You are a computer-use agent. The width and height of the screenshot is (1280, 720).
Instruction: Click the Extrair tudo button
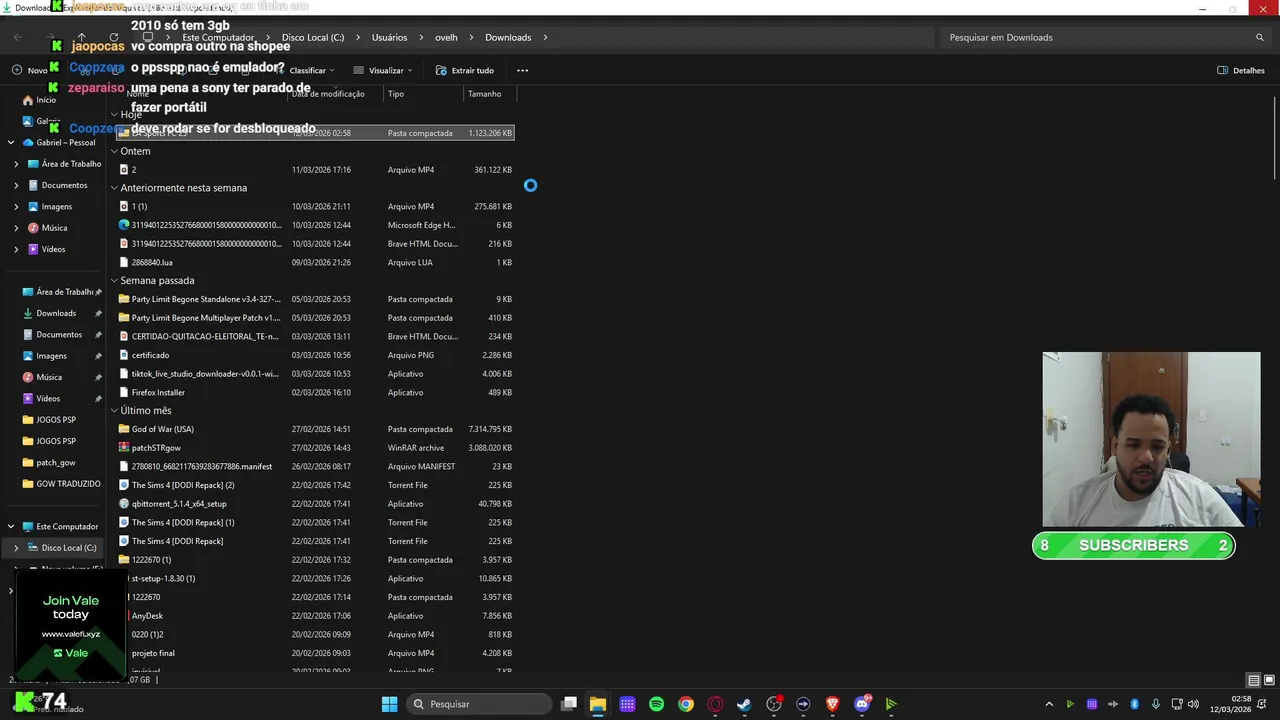(465, 70)
